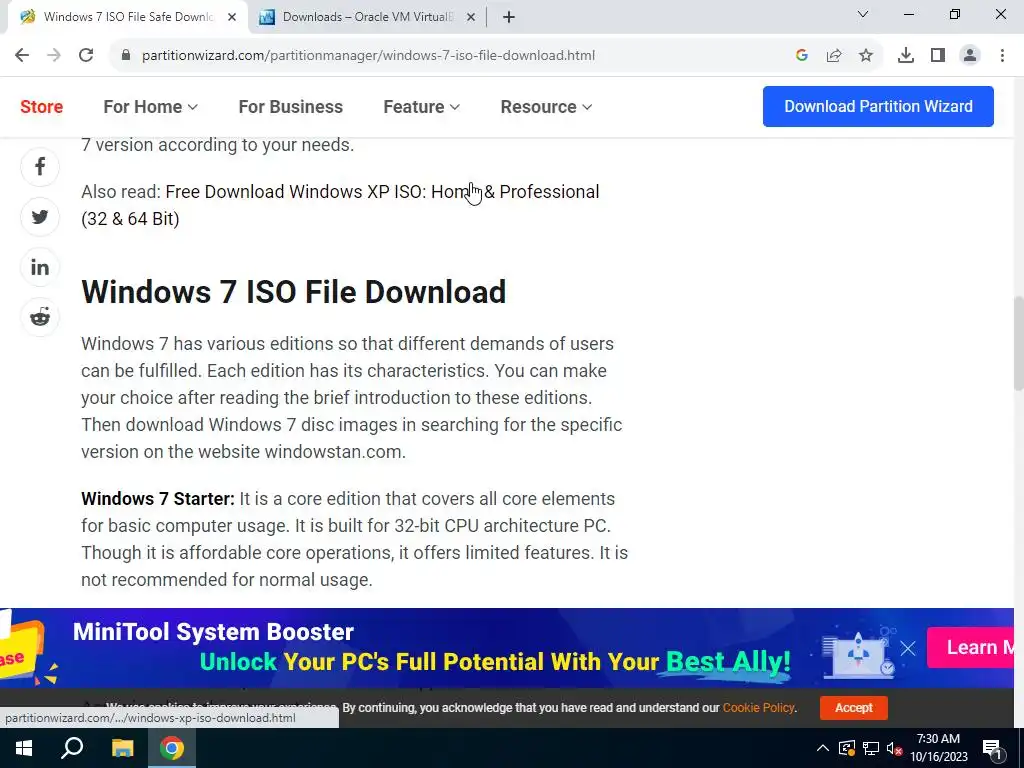Click the browser forward arrow
This screenshot has height=768, width=1024.
coord(54,56)
